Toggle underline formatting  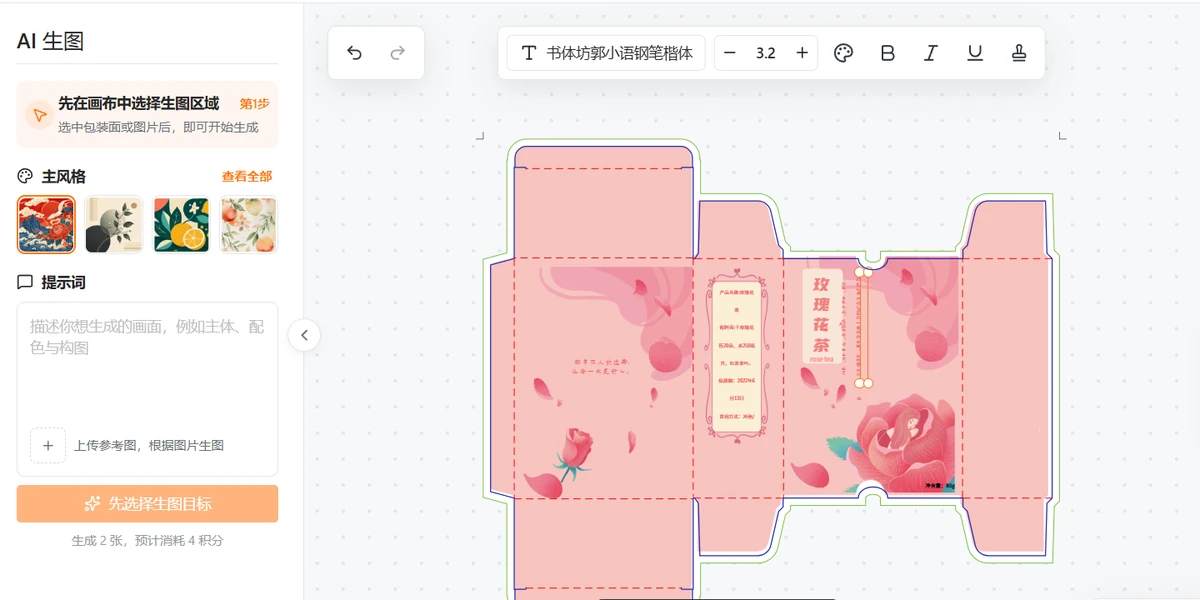[x=975, y=53]
